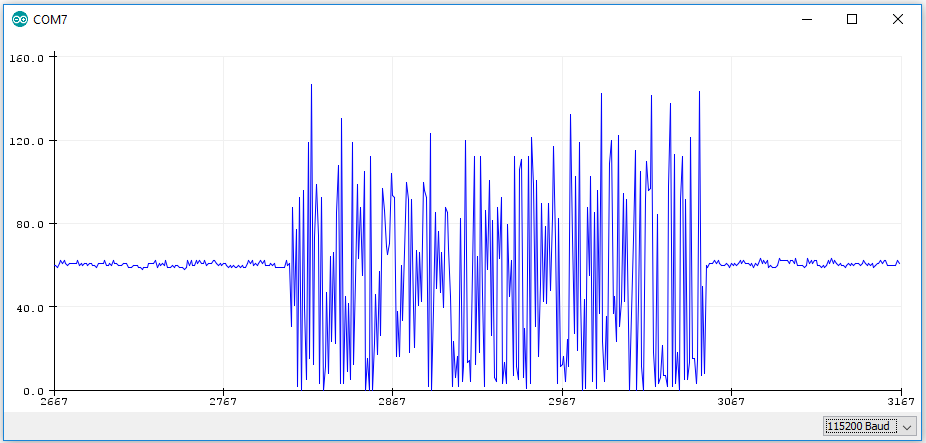The height and width of the screenshot is (443, 926).
Task: Click the 40.0 y-axis label
Action: [30, 307]
